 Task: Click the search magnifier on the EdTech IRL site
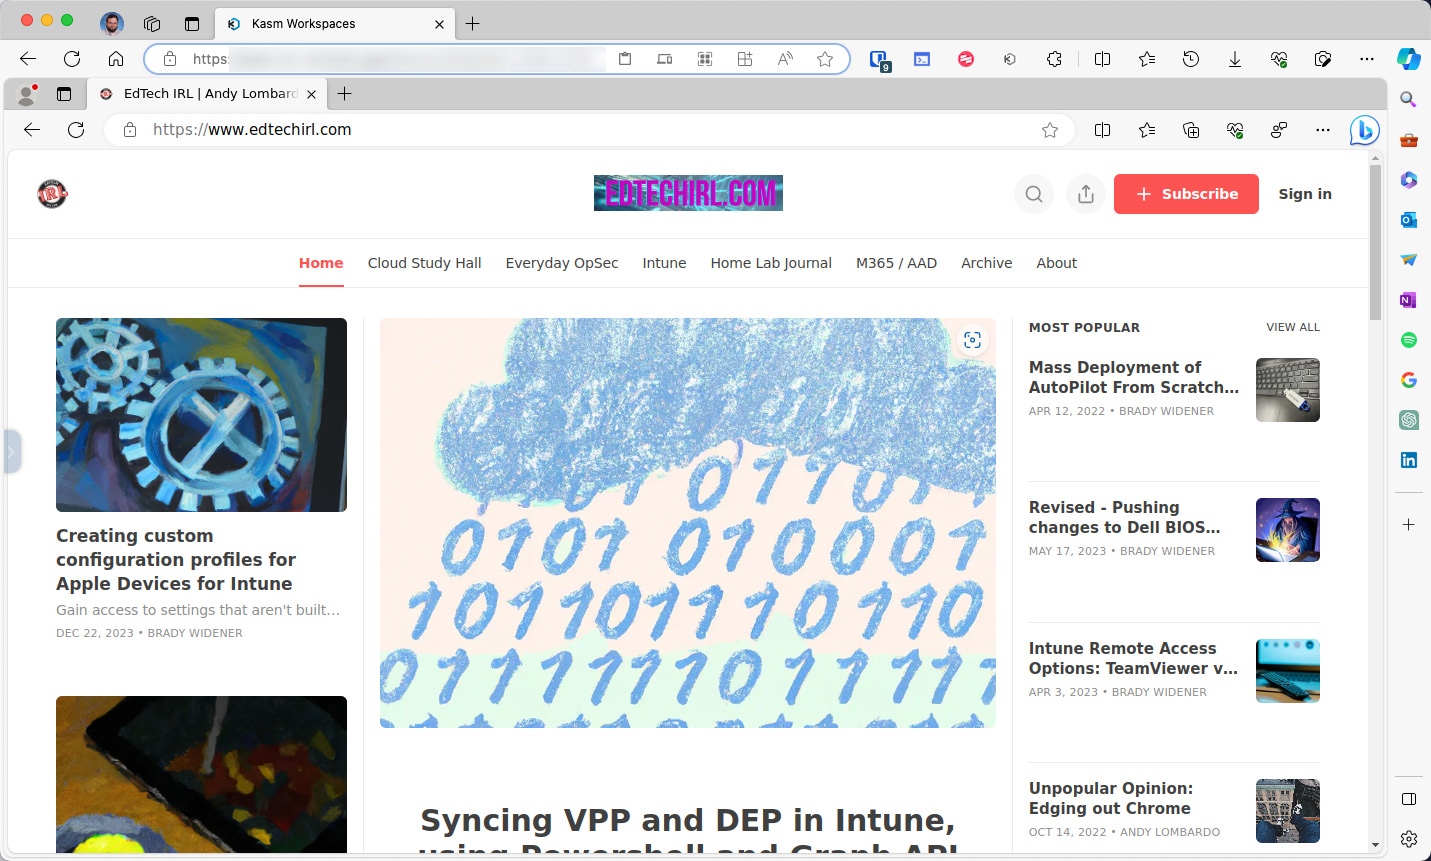point(1034,194)
